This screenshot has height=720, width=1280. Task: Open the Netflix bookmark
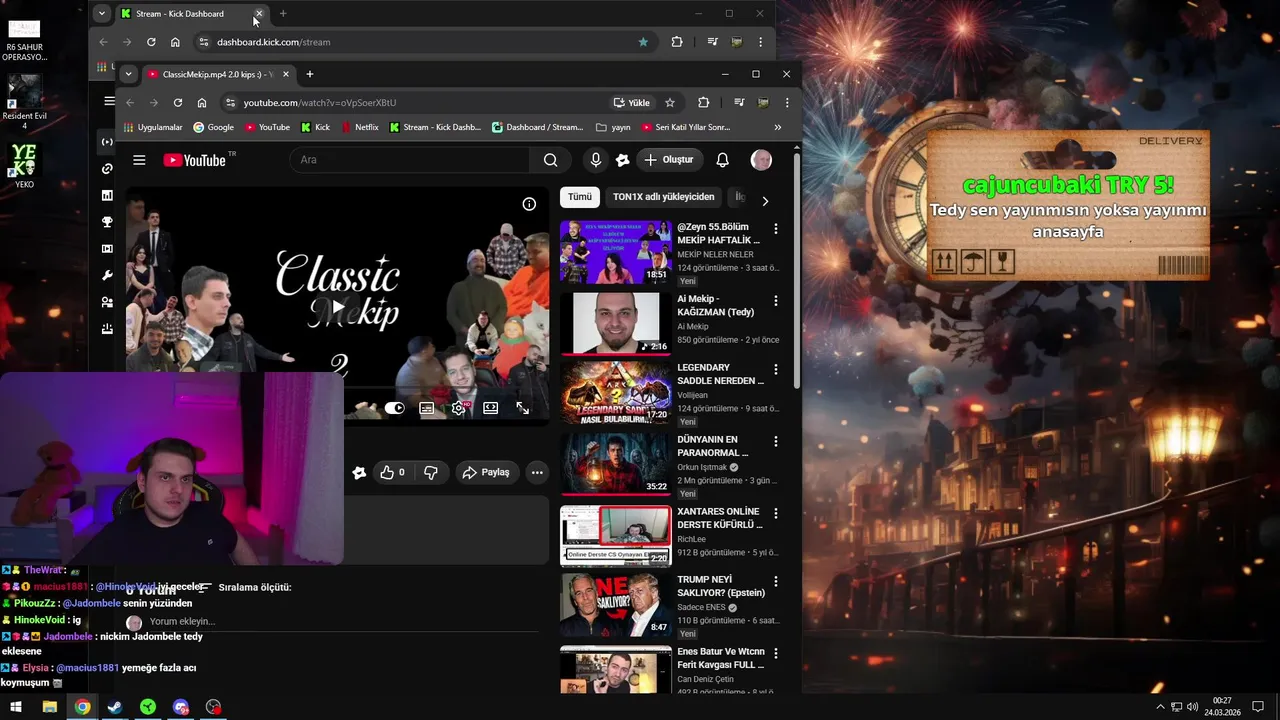point(360,127)
